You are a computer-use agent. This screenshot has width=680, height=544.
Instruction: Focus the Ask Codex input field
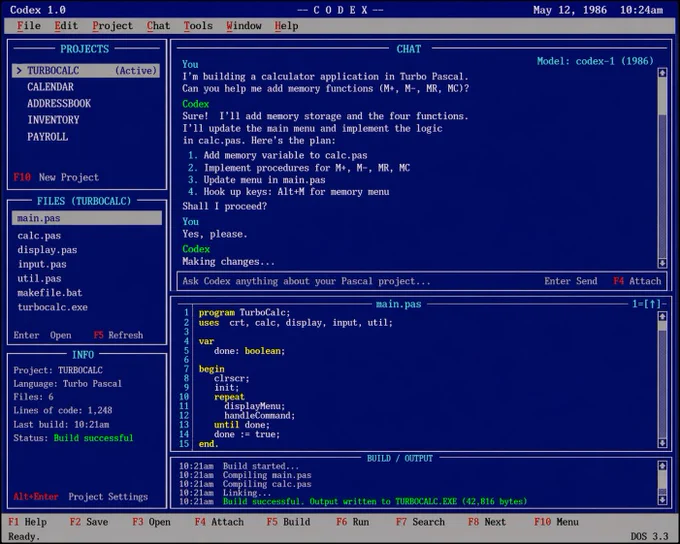pos(356,281)
